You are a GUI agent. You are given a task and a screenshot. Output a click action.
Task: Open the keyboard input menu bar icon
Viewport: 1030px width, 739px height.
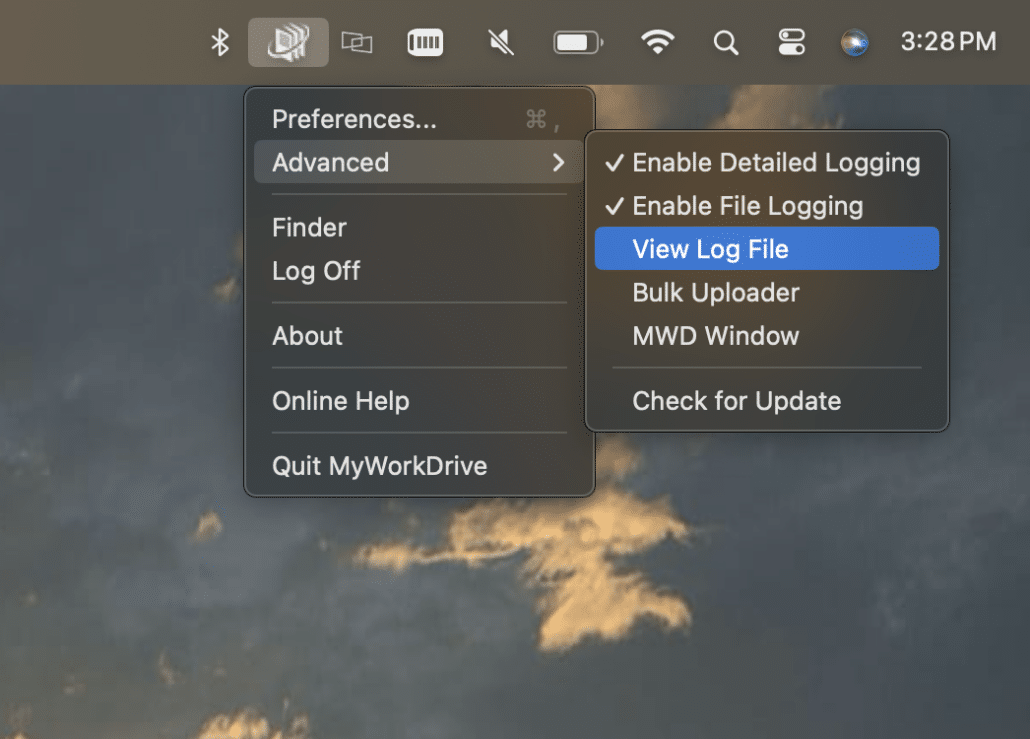(x=425, y=42)
